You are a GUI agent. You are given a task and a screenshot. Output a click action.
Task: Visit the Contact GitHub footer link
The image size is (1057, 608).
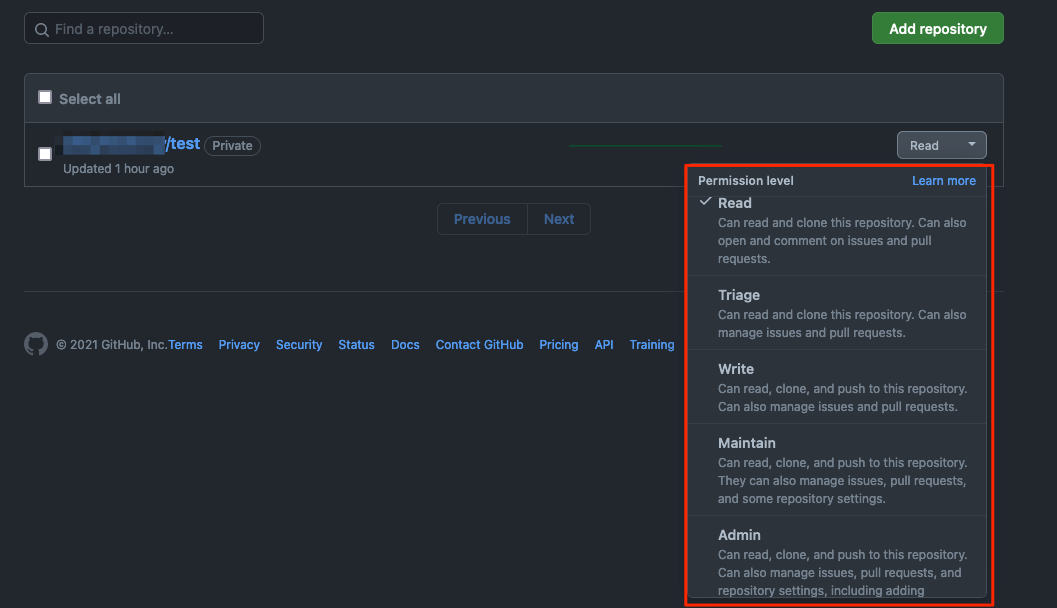[479, 345]
